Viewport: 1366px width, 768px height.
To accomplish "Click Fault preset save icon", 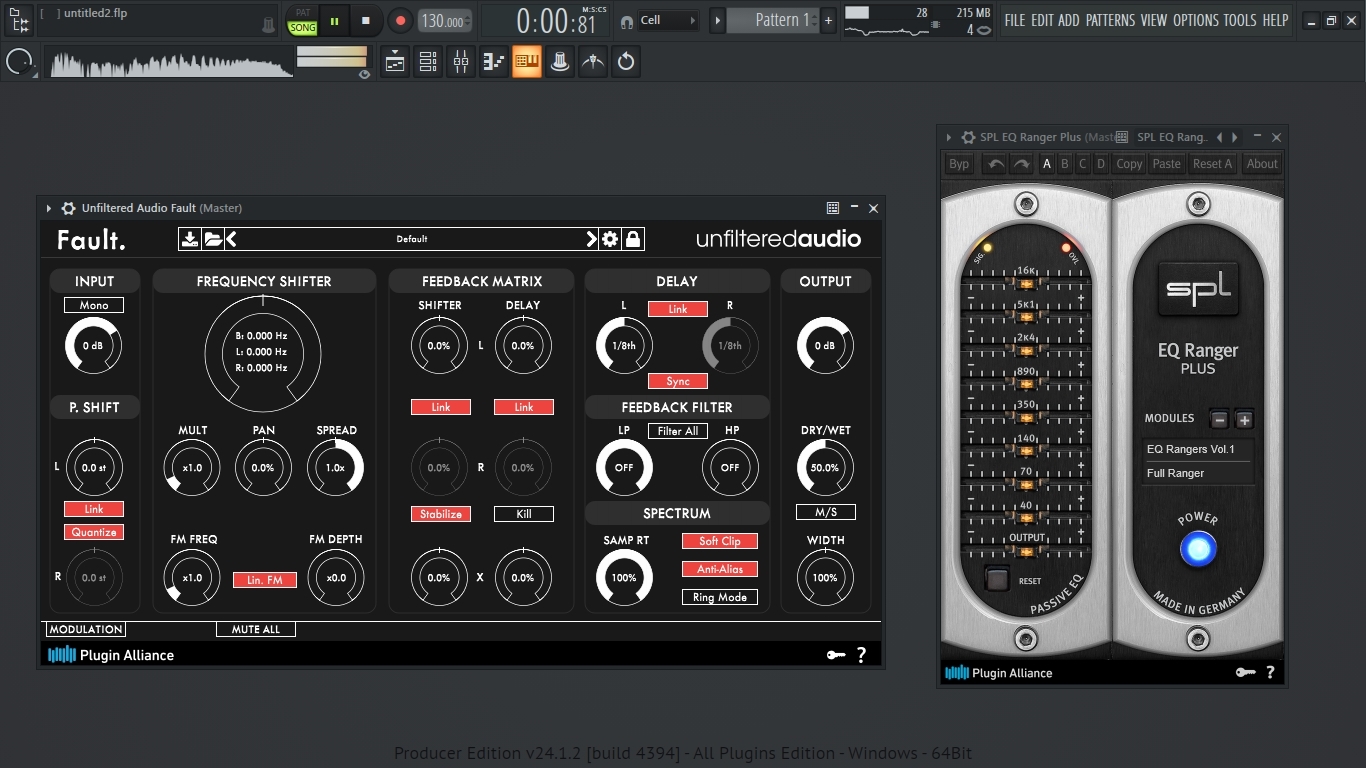I will (x=190, y=239).
